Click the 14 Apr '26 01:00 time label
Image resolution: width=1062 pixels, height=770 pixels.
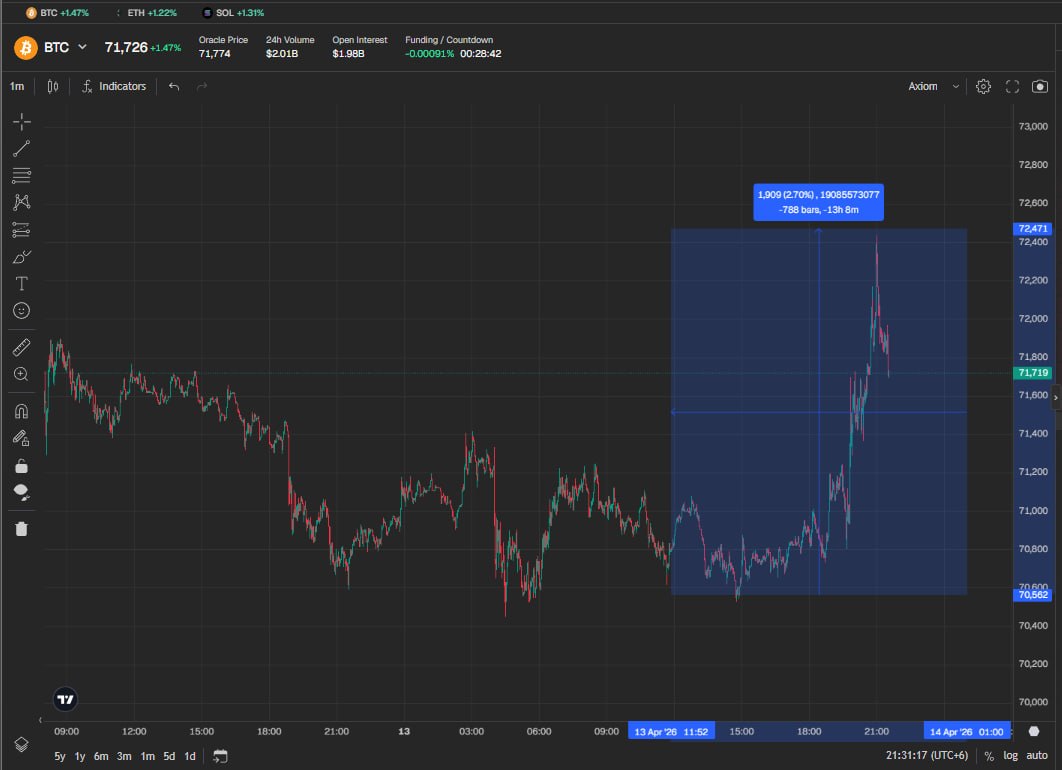[967, 731]
